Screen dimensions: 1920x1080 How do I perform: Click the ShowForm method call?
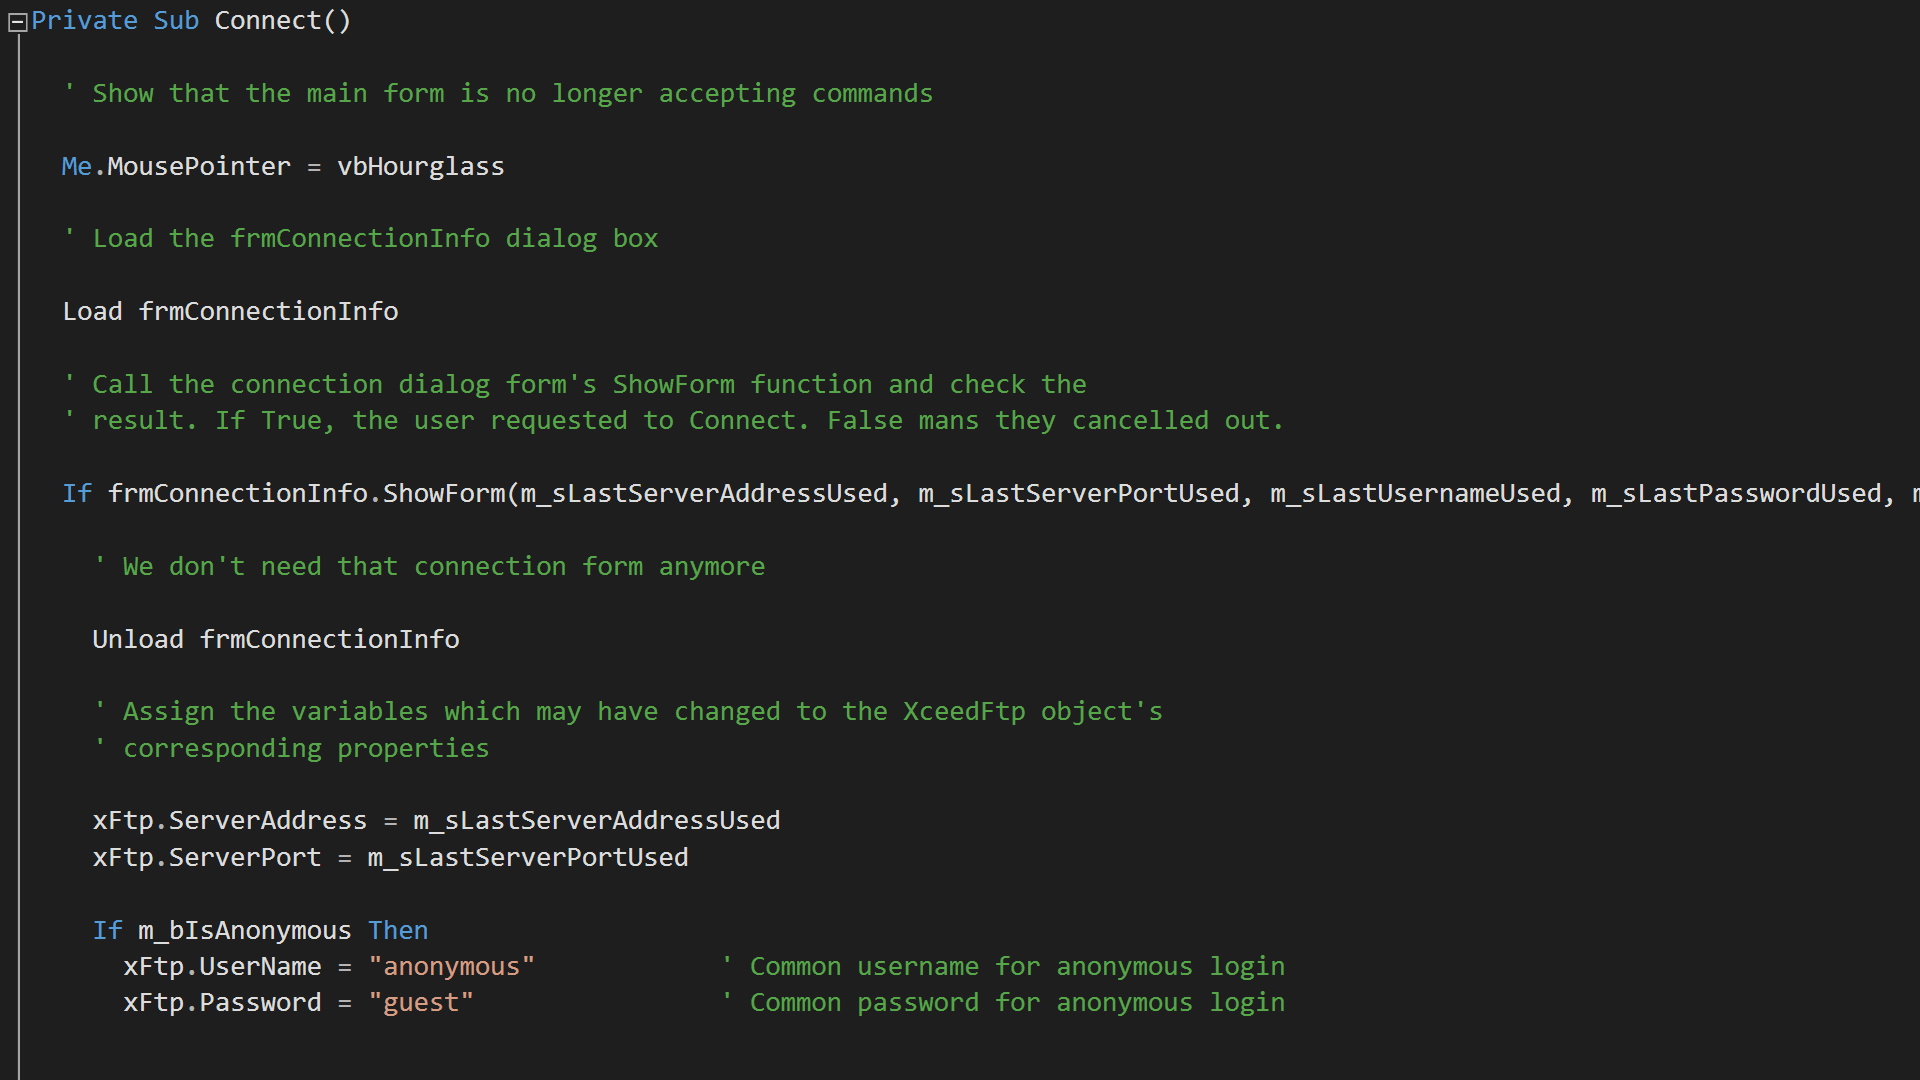coord(444,494)
